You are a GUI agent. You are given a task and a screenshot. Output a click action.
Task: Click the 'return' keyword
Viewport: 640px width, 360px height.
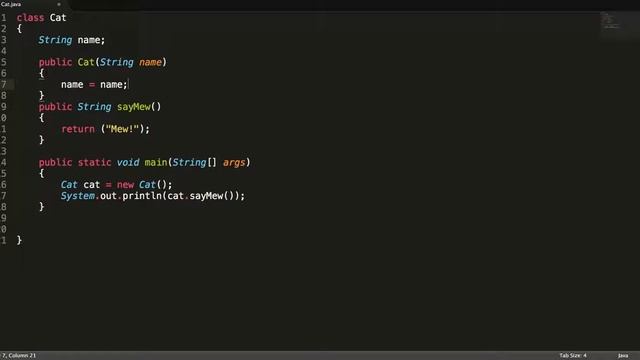point(78,129)
